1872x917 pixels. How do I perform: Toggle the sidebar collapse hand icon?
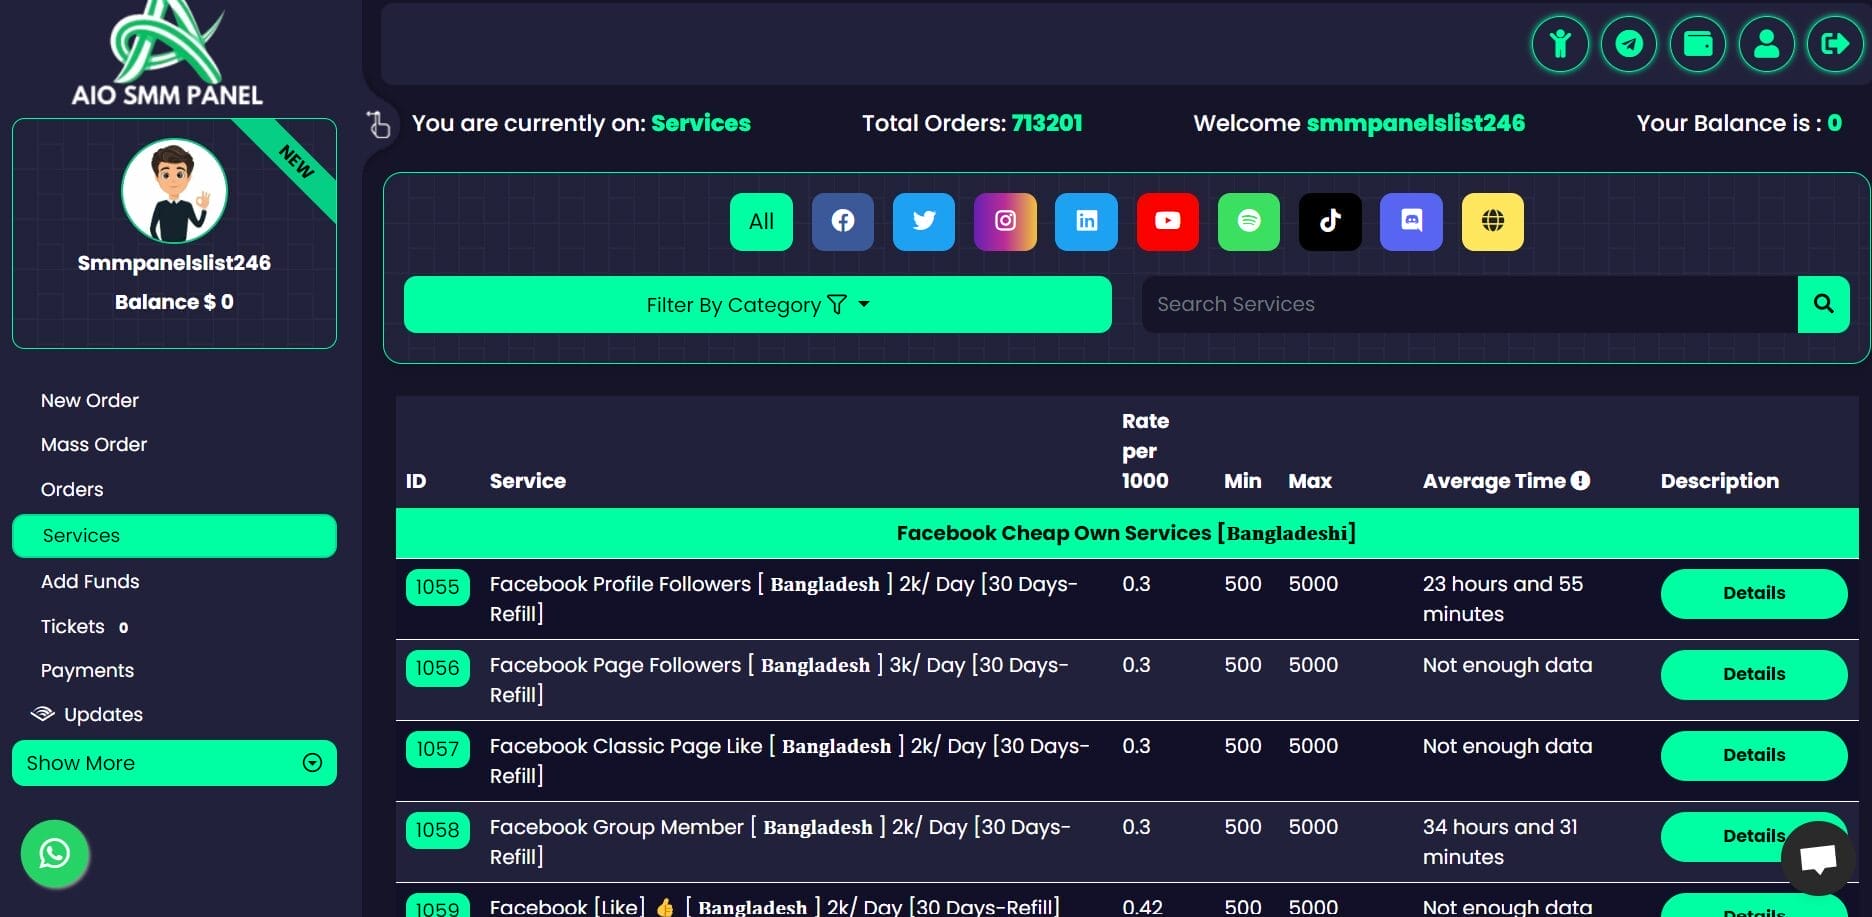(x=378, y=124)
